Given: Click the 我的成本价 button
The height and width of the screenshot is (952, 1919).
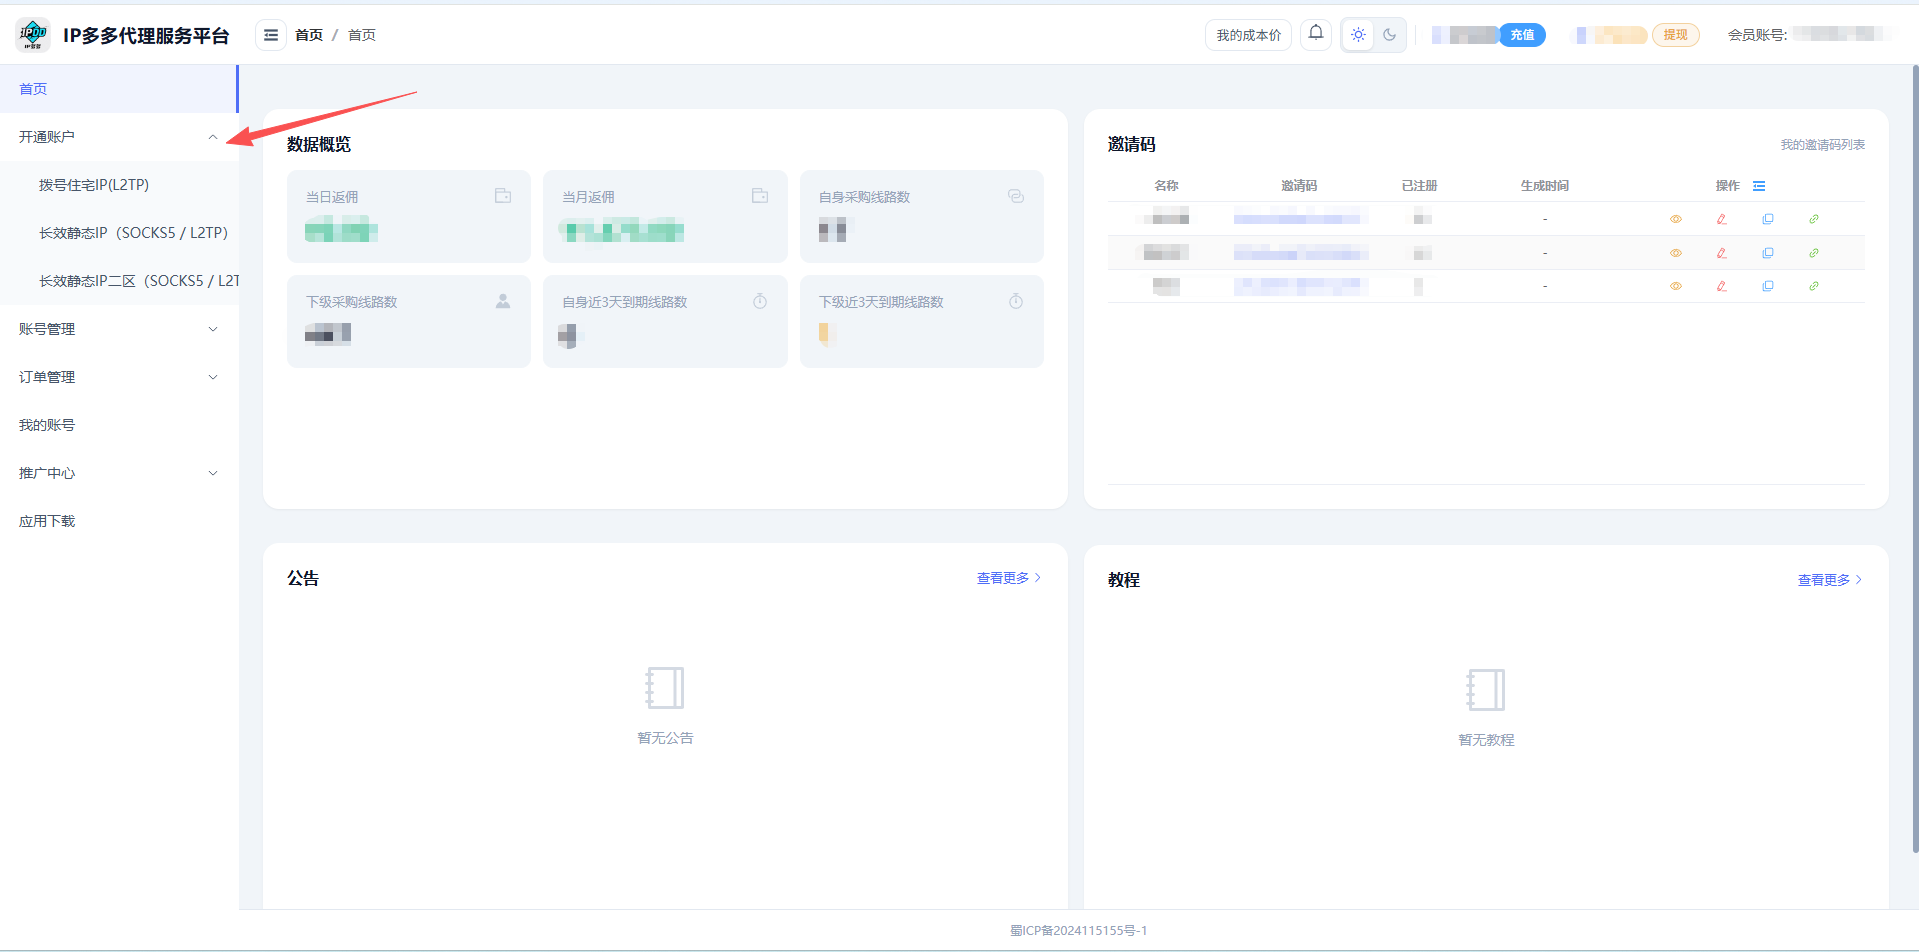Looking at the screenshot, I should click(x=1248, y=35).
